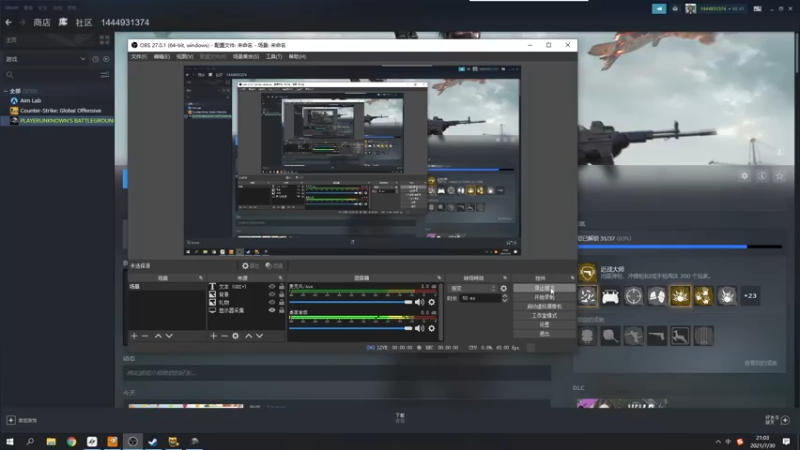Move source down in OBS Sources panel
Image resolution: width=800 pixels, height=450 pixels.
[260, 336]
